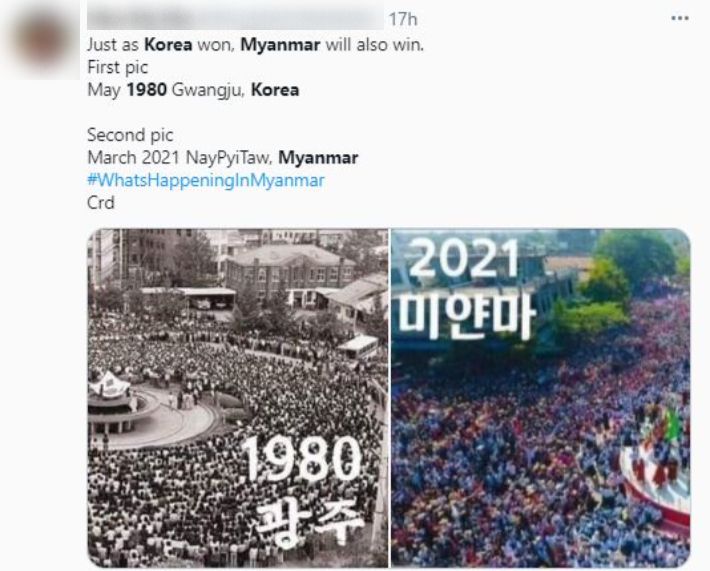Click the 17h timestamp

click(403, 19)
